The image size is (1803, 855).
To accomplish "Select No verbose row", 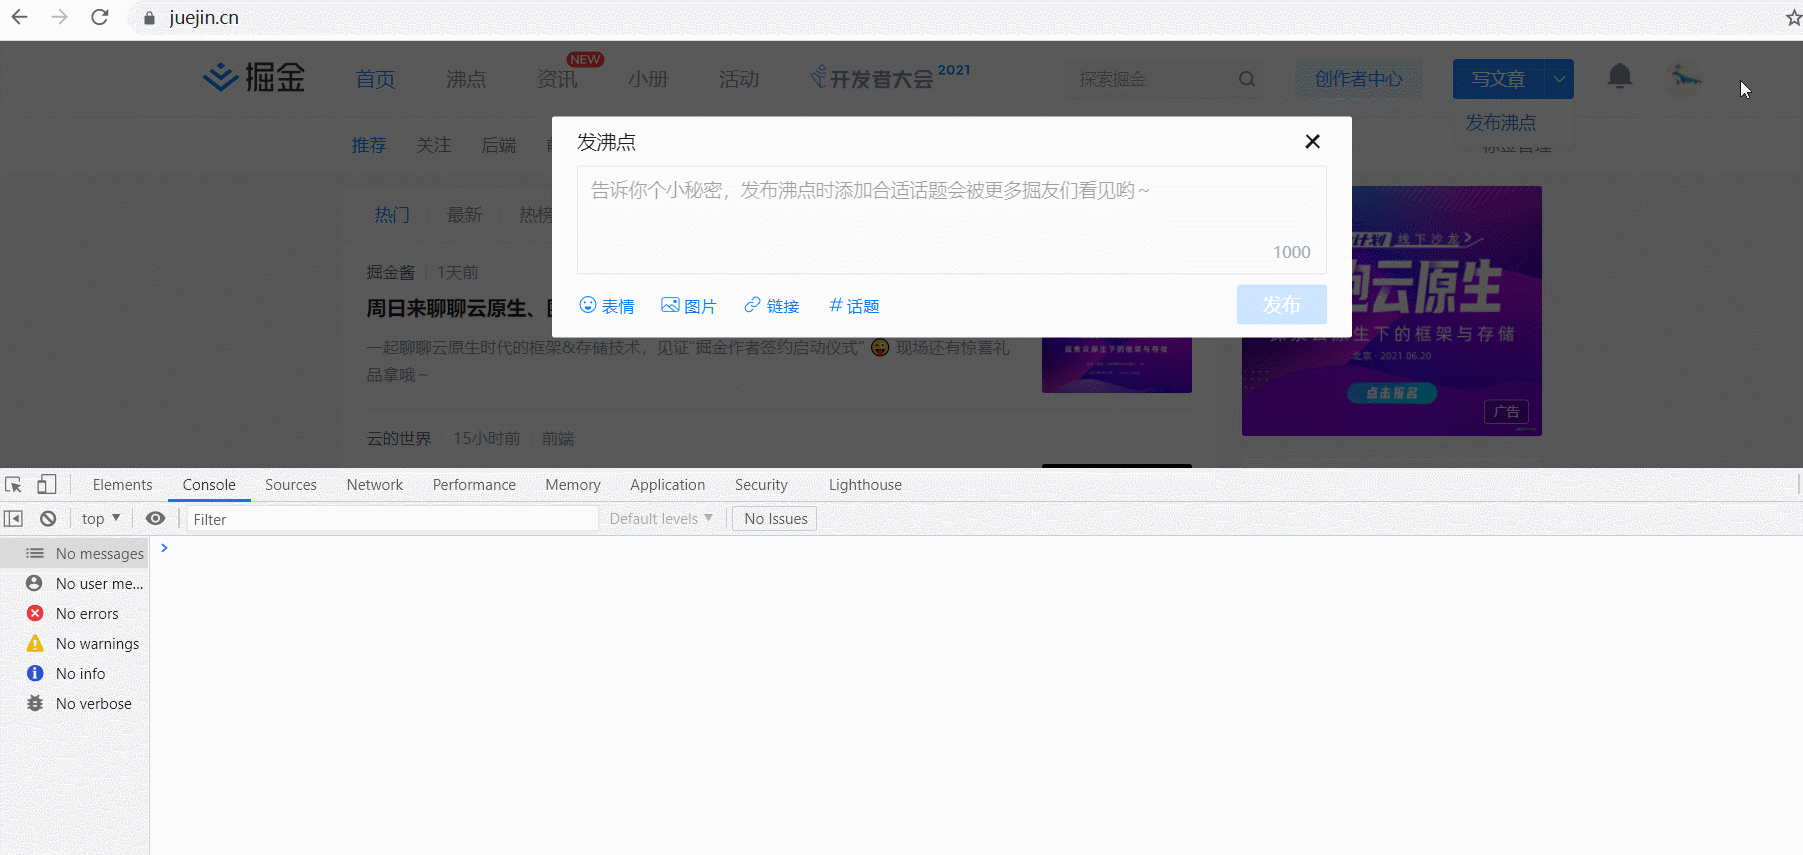I will tap(75, 703).
